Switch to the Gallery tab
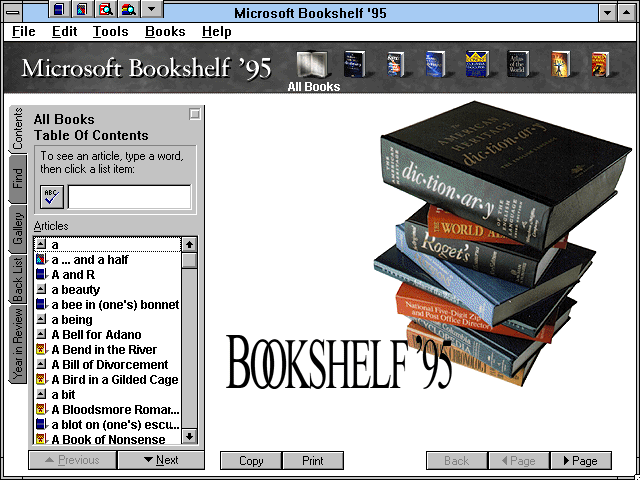Image resolution: width=640 pixels, height=480 pixels. [18, 229]
